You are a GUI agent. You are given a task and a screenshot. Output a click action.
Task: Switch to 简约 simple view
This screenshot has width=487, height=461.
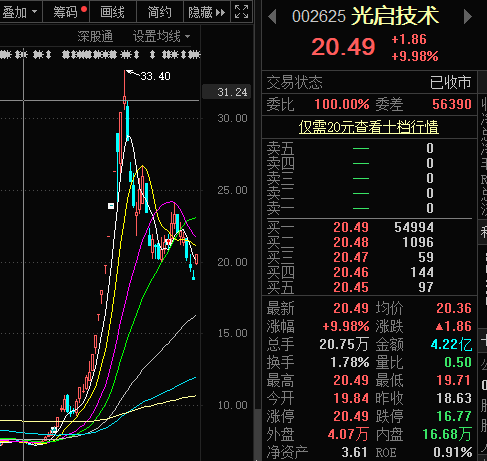click(x=159, y=12)
